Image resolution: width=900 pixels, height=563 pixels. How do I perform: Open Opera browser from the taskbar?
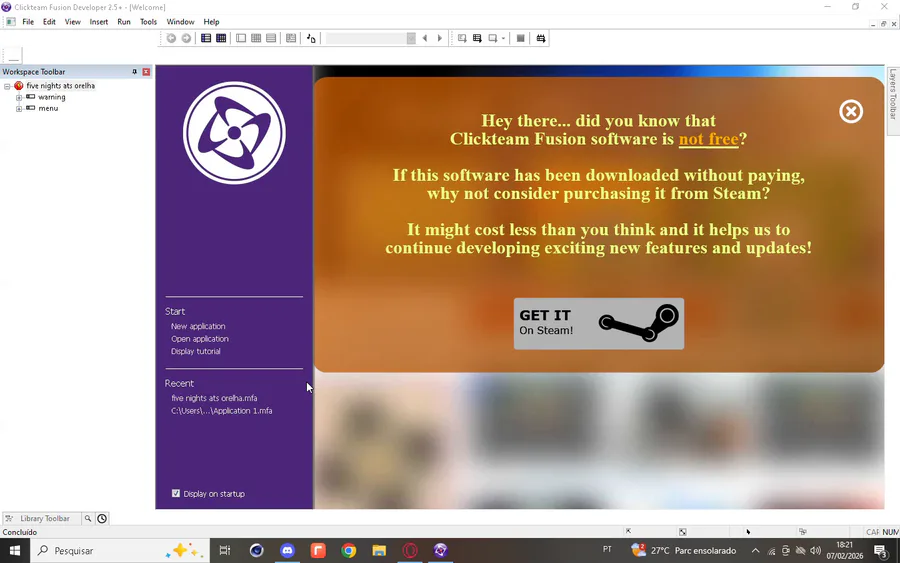point(410,551)
